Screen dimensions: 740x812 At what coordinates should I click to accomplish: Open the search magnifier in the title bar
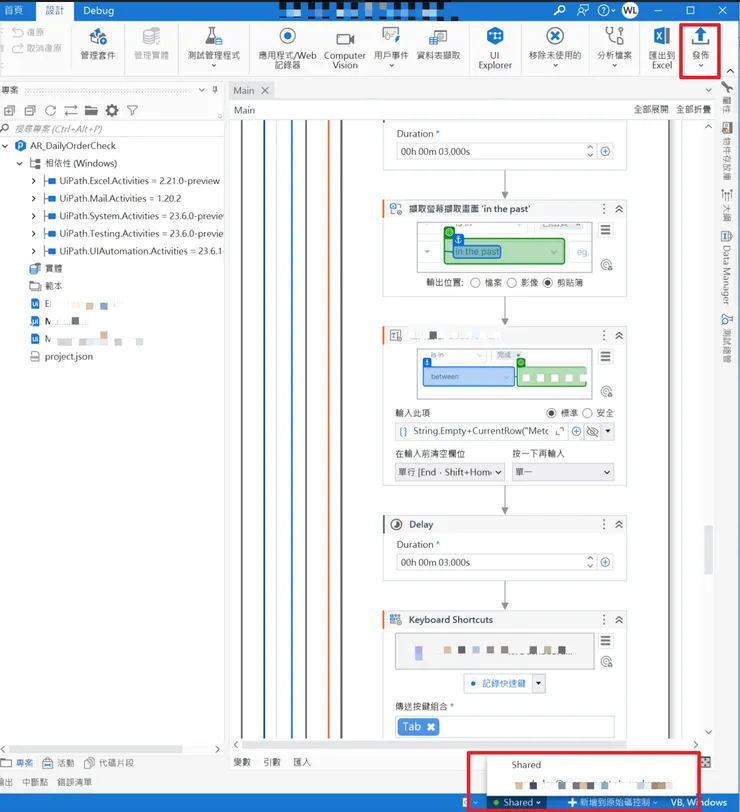point(559,10)
